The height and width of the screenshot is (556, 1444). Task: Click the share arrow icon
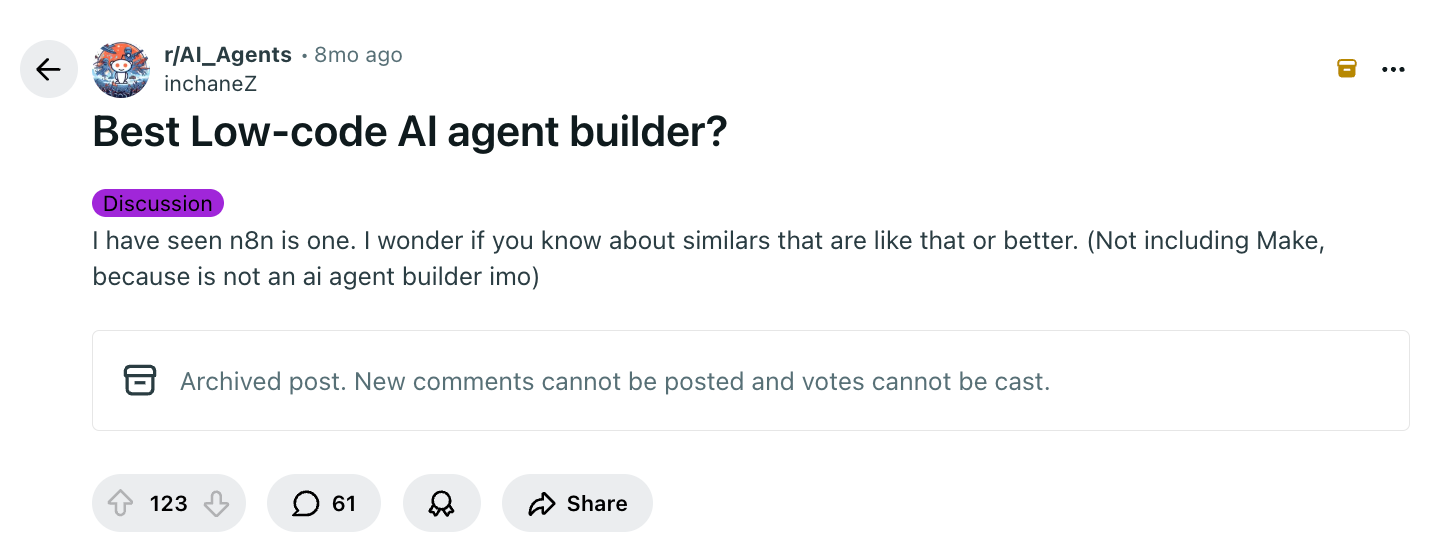(x=542, y=503)
